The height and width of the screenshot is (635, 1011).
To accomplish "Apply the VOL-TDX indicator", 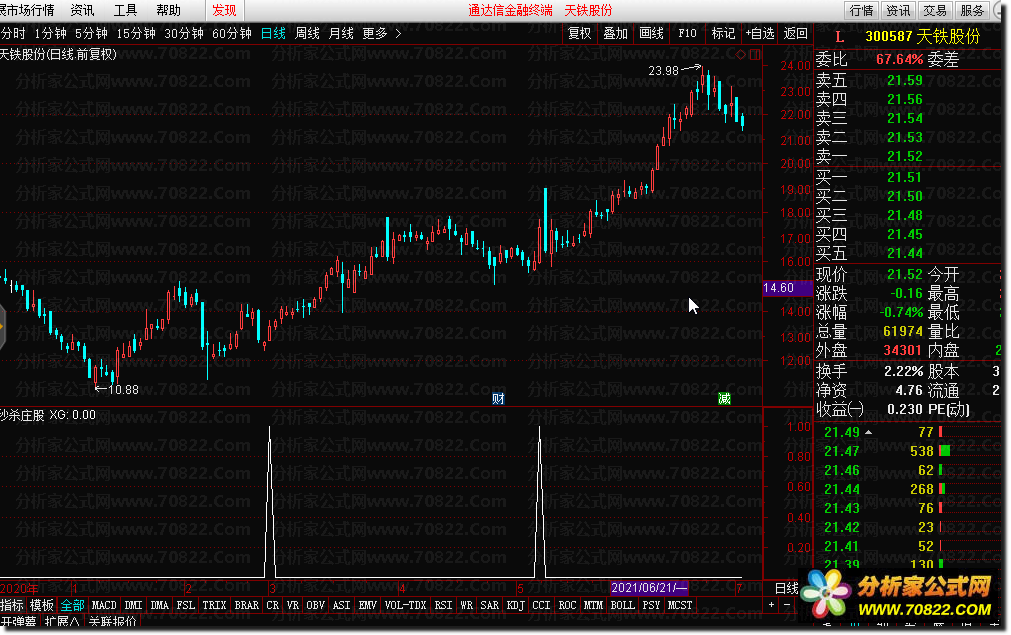I will click(x=406, y=605).
